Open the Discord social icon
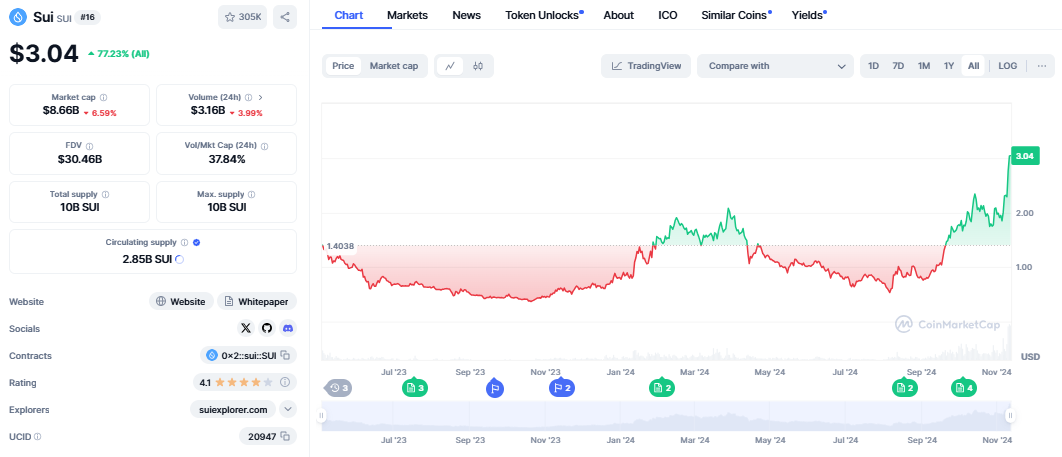The height and width of the screenshot is (457, 1062). [288, 328]
